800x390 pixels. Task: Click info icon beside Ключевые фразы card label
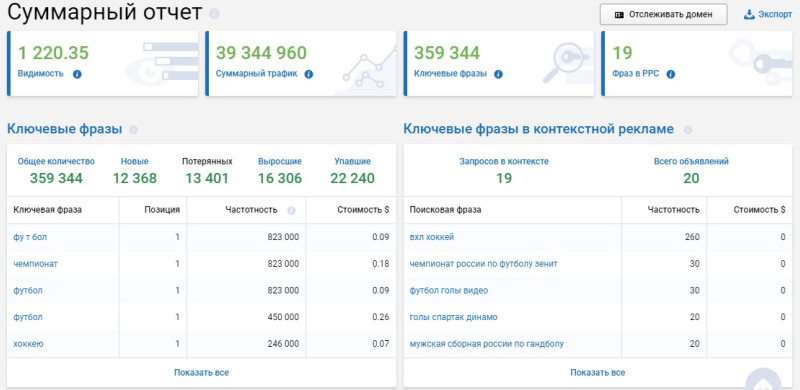498,74
